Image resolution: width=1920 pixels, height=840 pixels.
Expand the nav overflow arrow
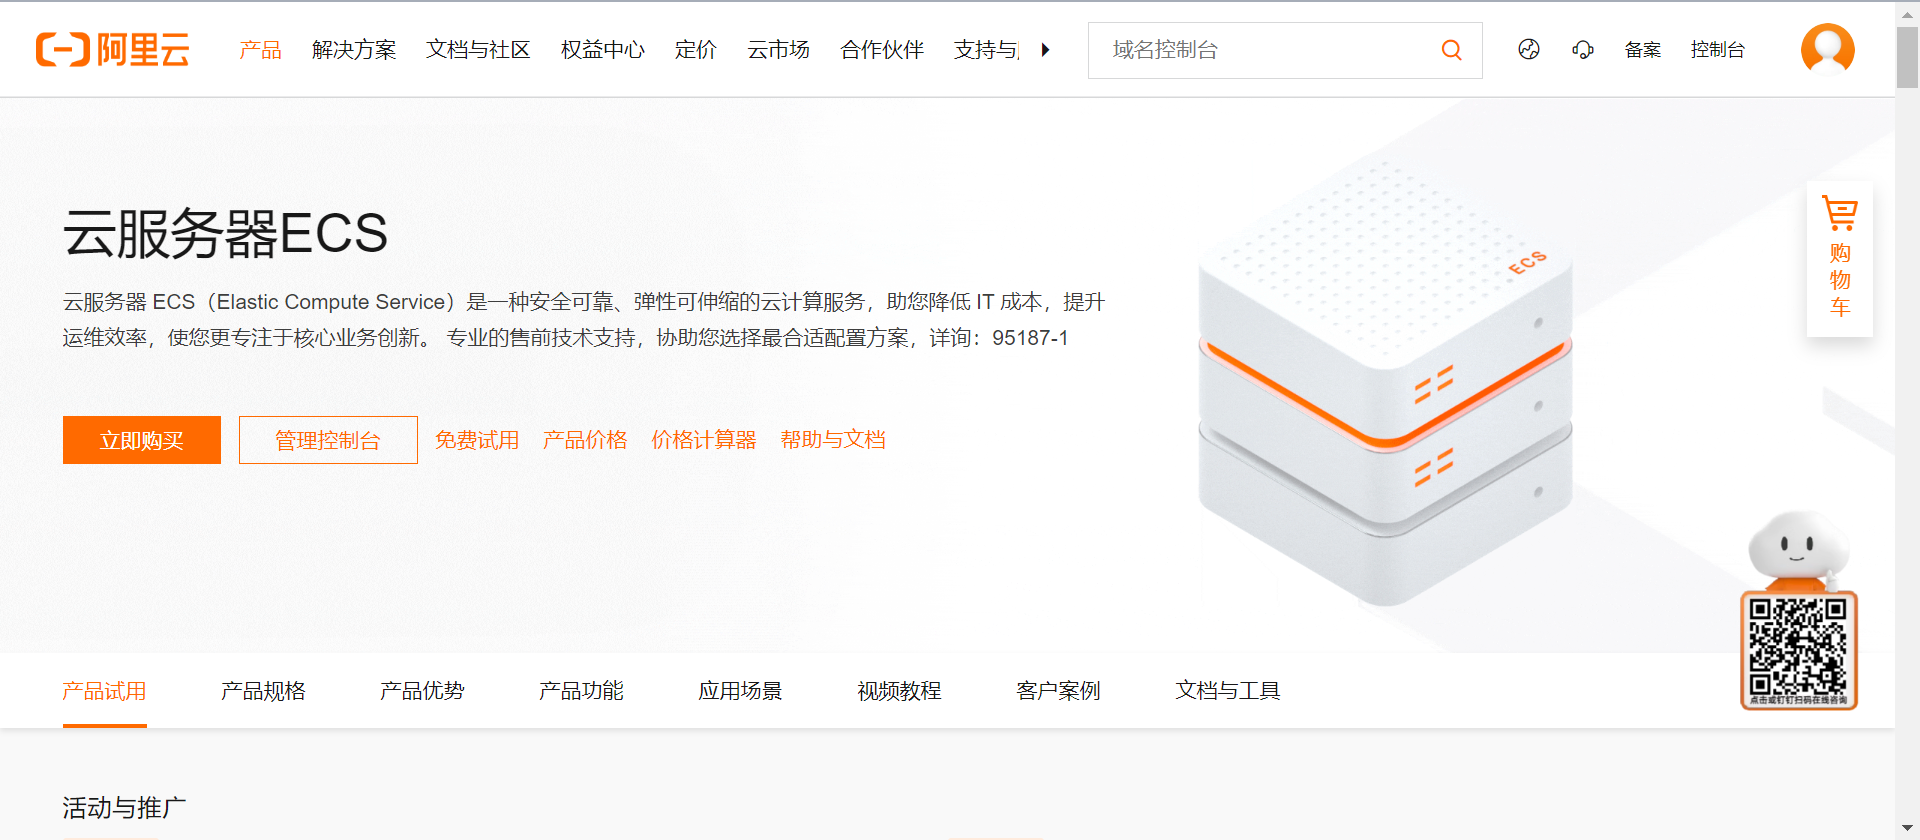pyautogui.click(x=1045, y=50)
